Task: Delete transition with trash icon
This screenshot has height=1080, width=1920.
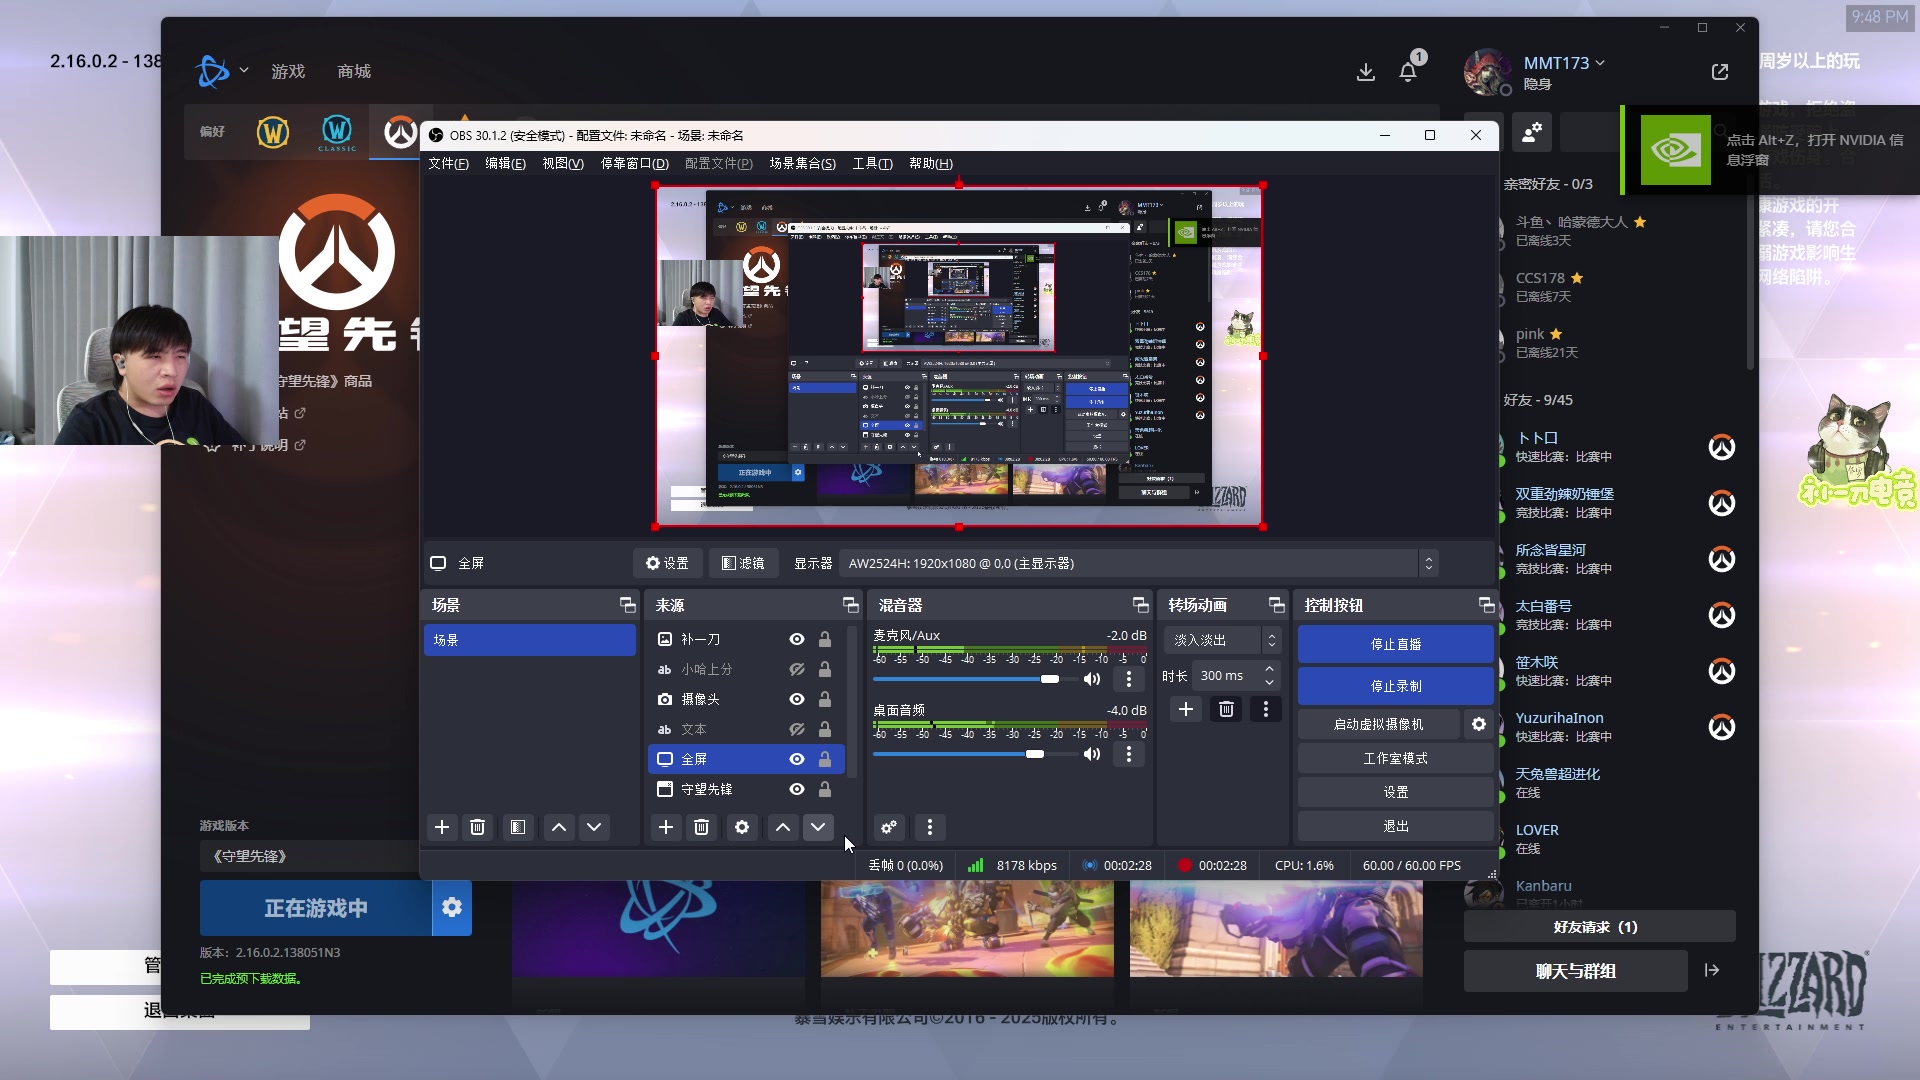Action: click(x=1226, y=709)
